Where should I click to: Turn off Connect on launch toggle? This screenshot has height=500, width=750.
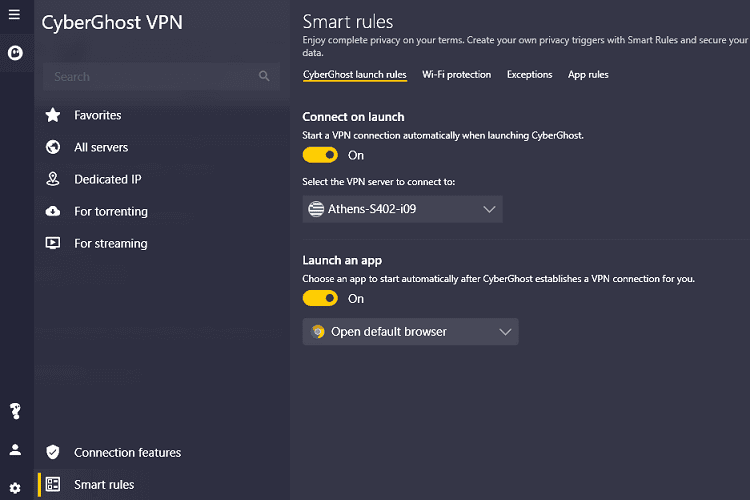point(320,155)
